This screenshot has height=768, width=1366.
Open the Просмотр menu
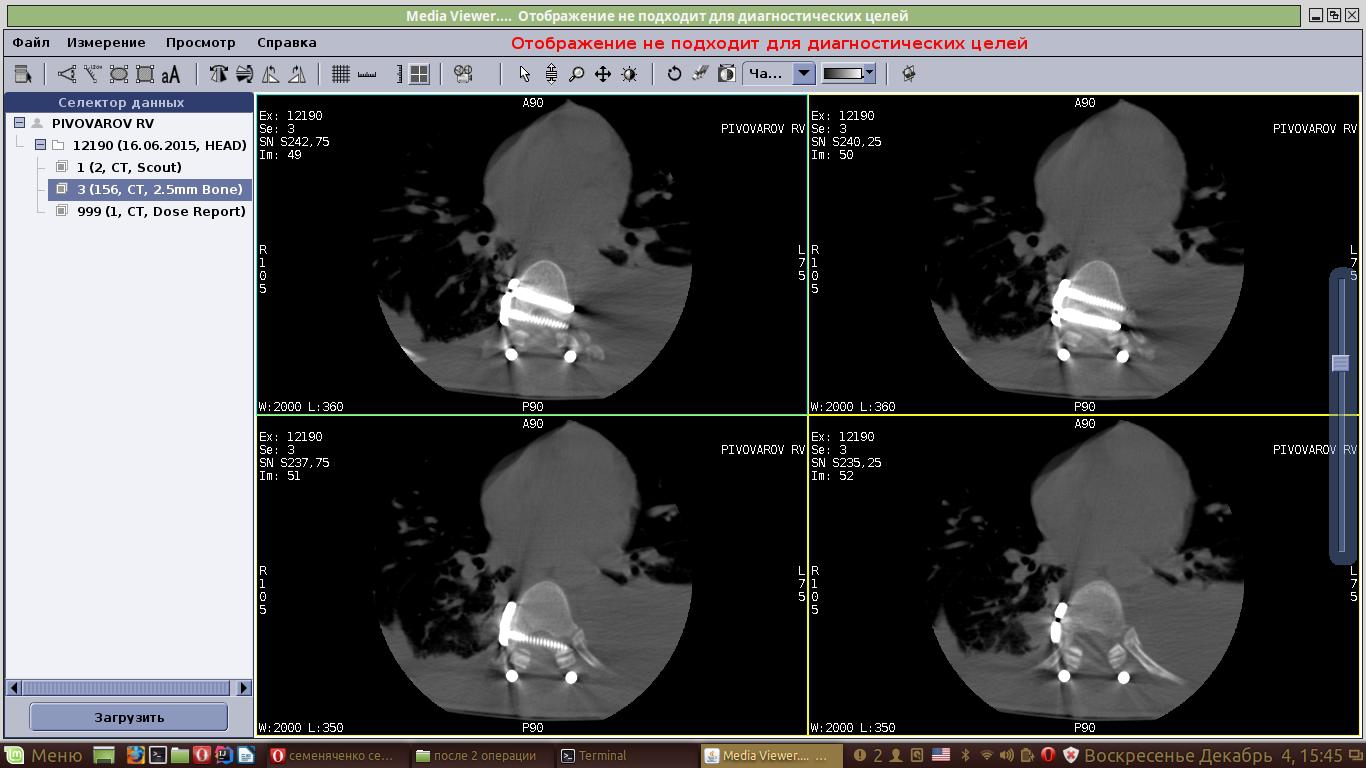(x=200, y=43)
